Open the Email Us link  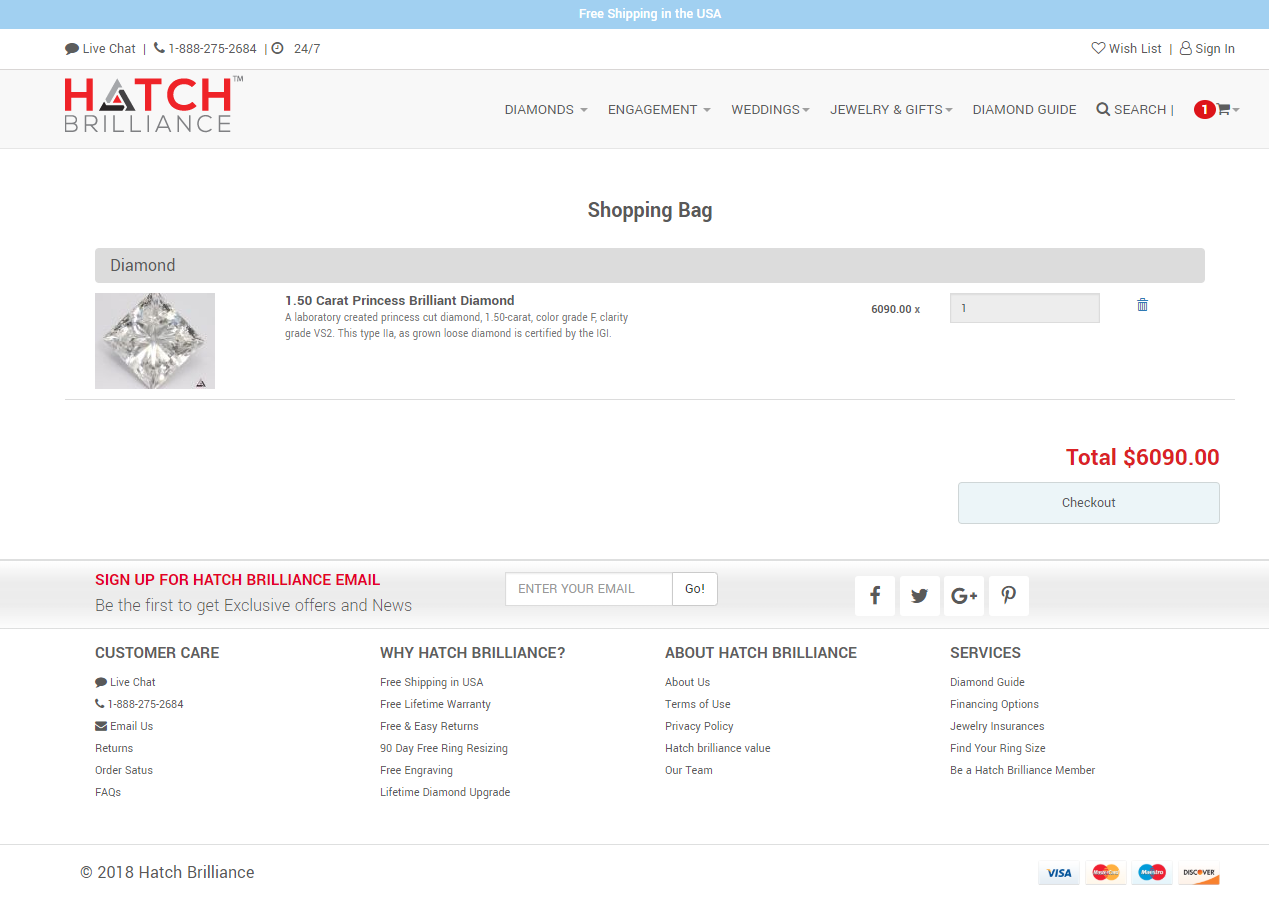124,726
